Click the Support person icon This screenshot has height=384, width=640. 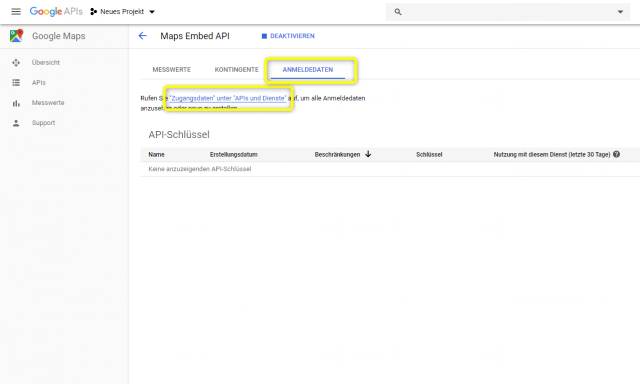point(16,123)
